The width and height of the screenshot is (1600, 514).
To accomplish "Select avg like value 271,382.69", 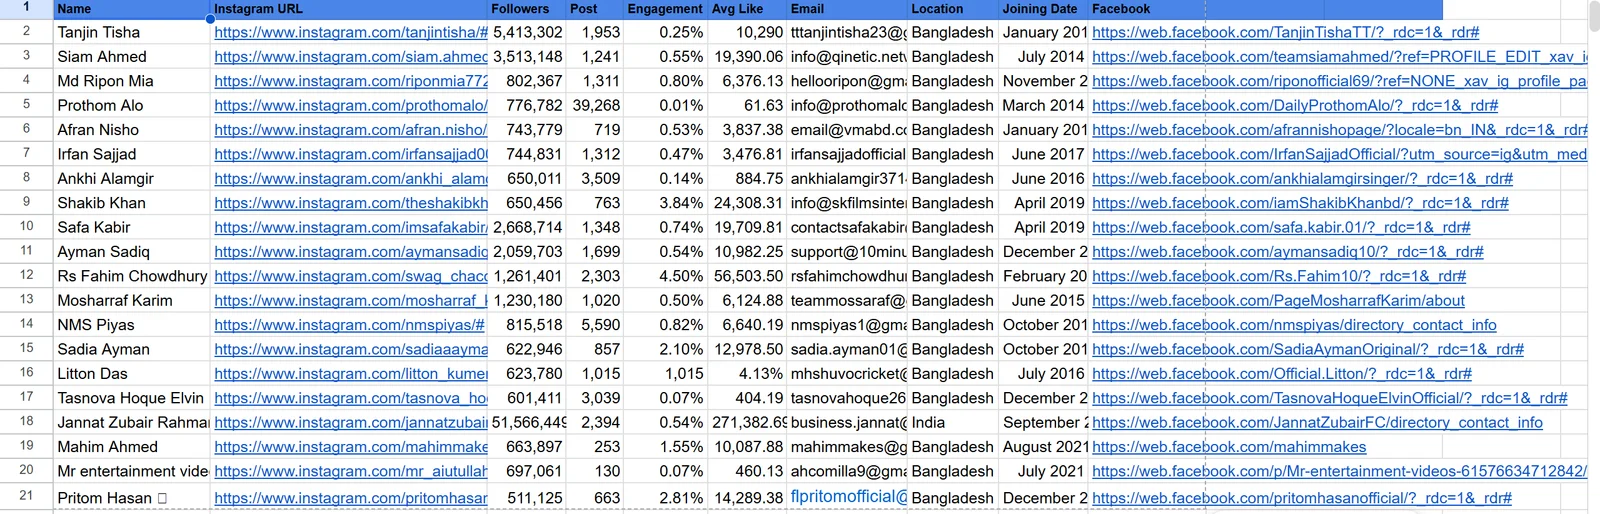I will click(747, 423).
